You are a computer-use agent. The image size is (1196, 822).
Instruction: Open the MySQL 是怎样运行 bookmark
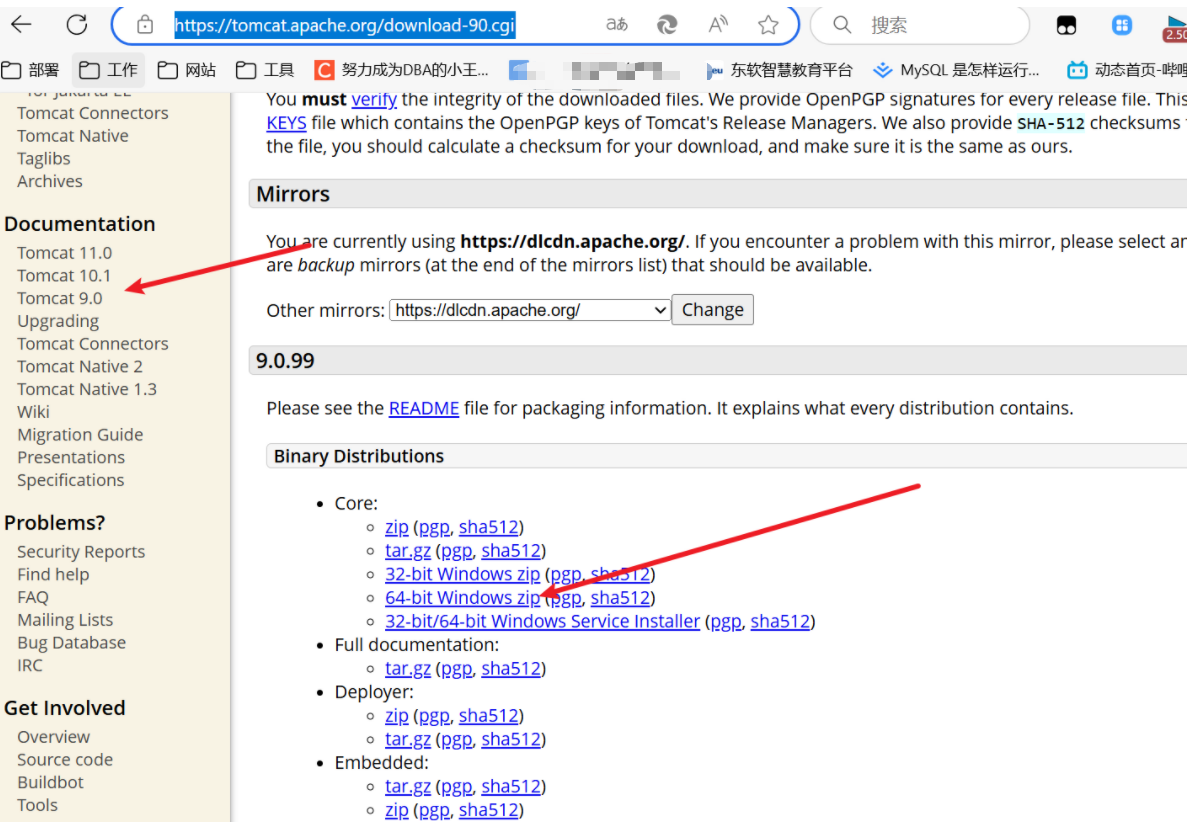pos(956,70)
